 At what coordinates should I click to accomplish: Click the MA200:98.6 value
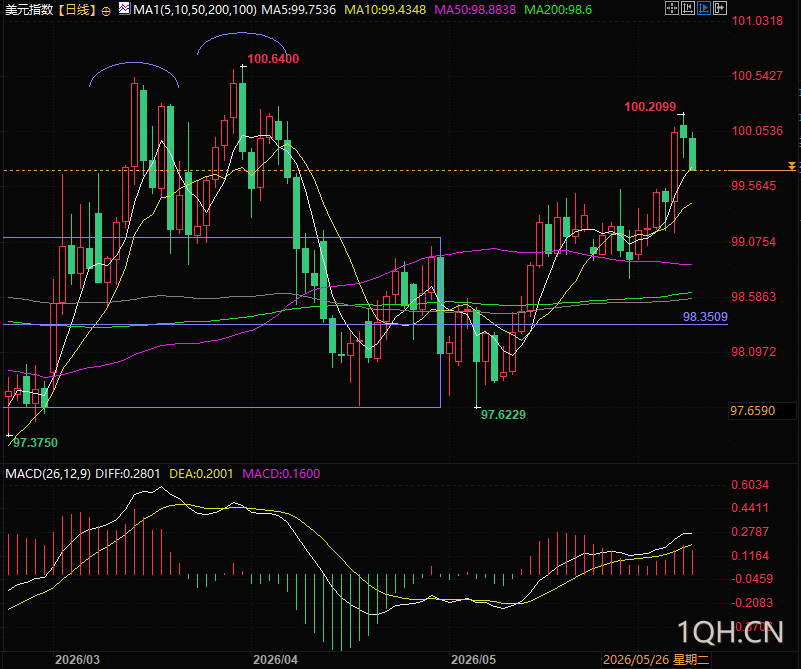coord(558,10)
